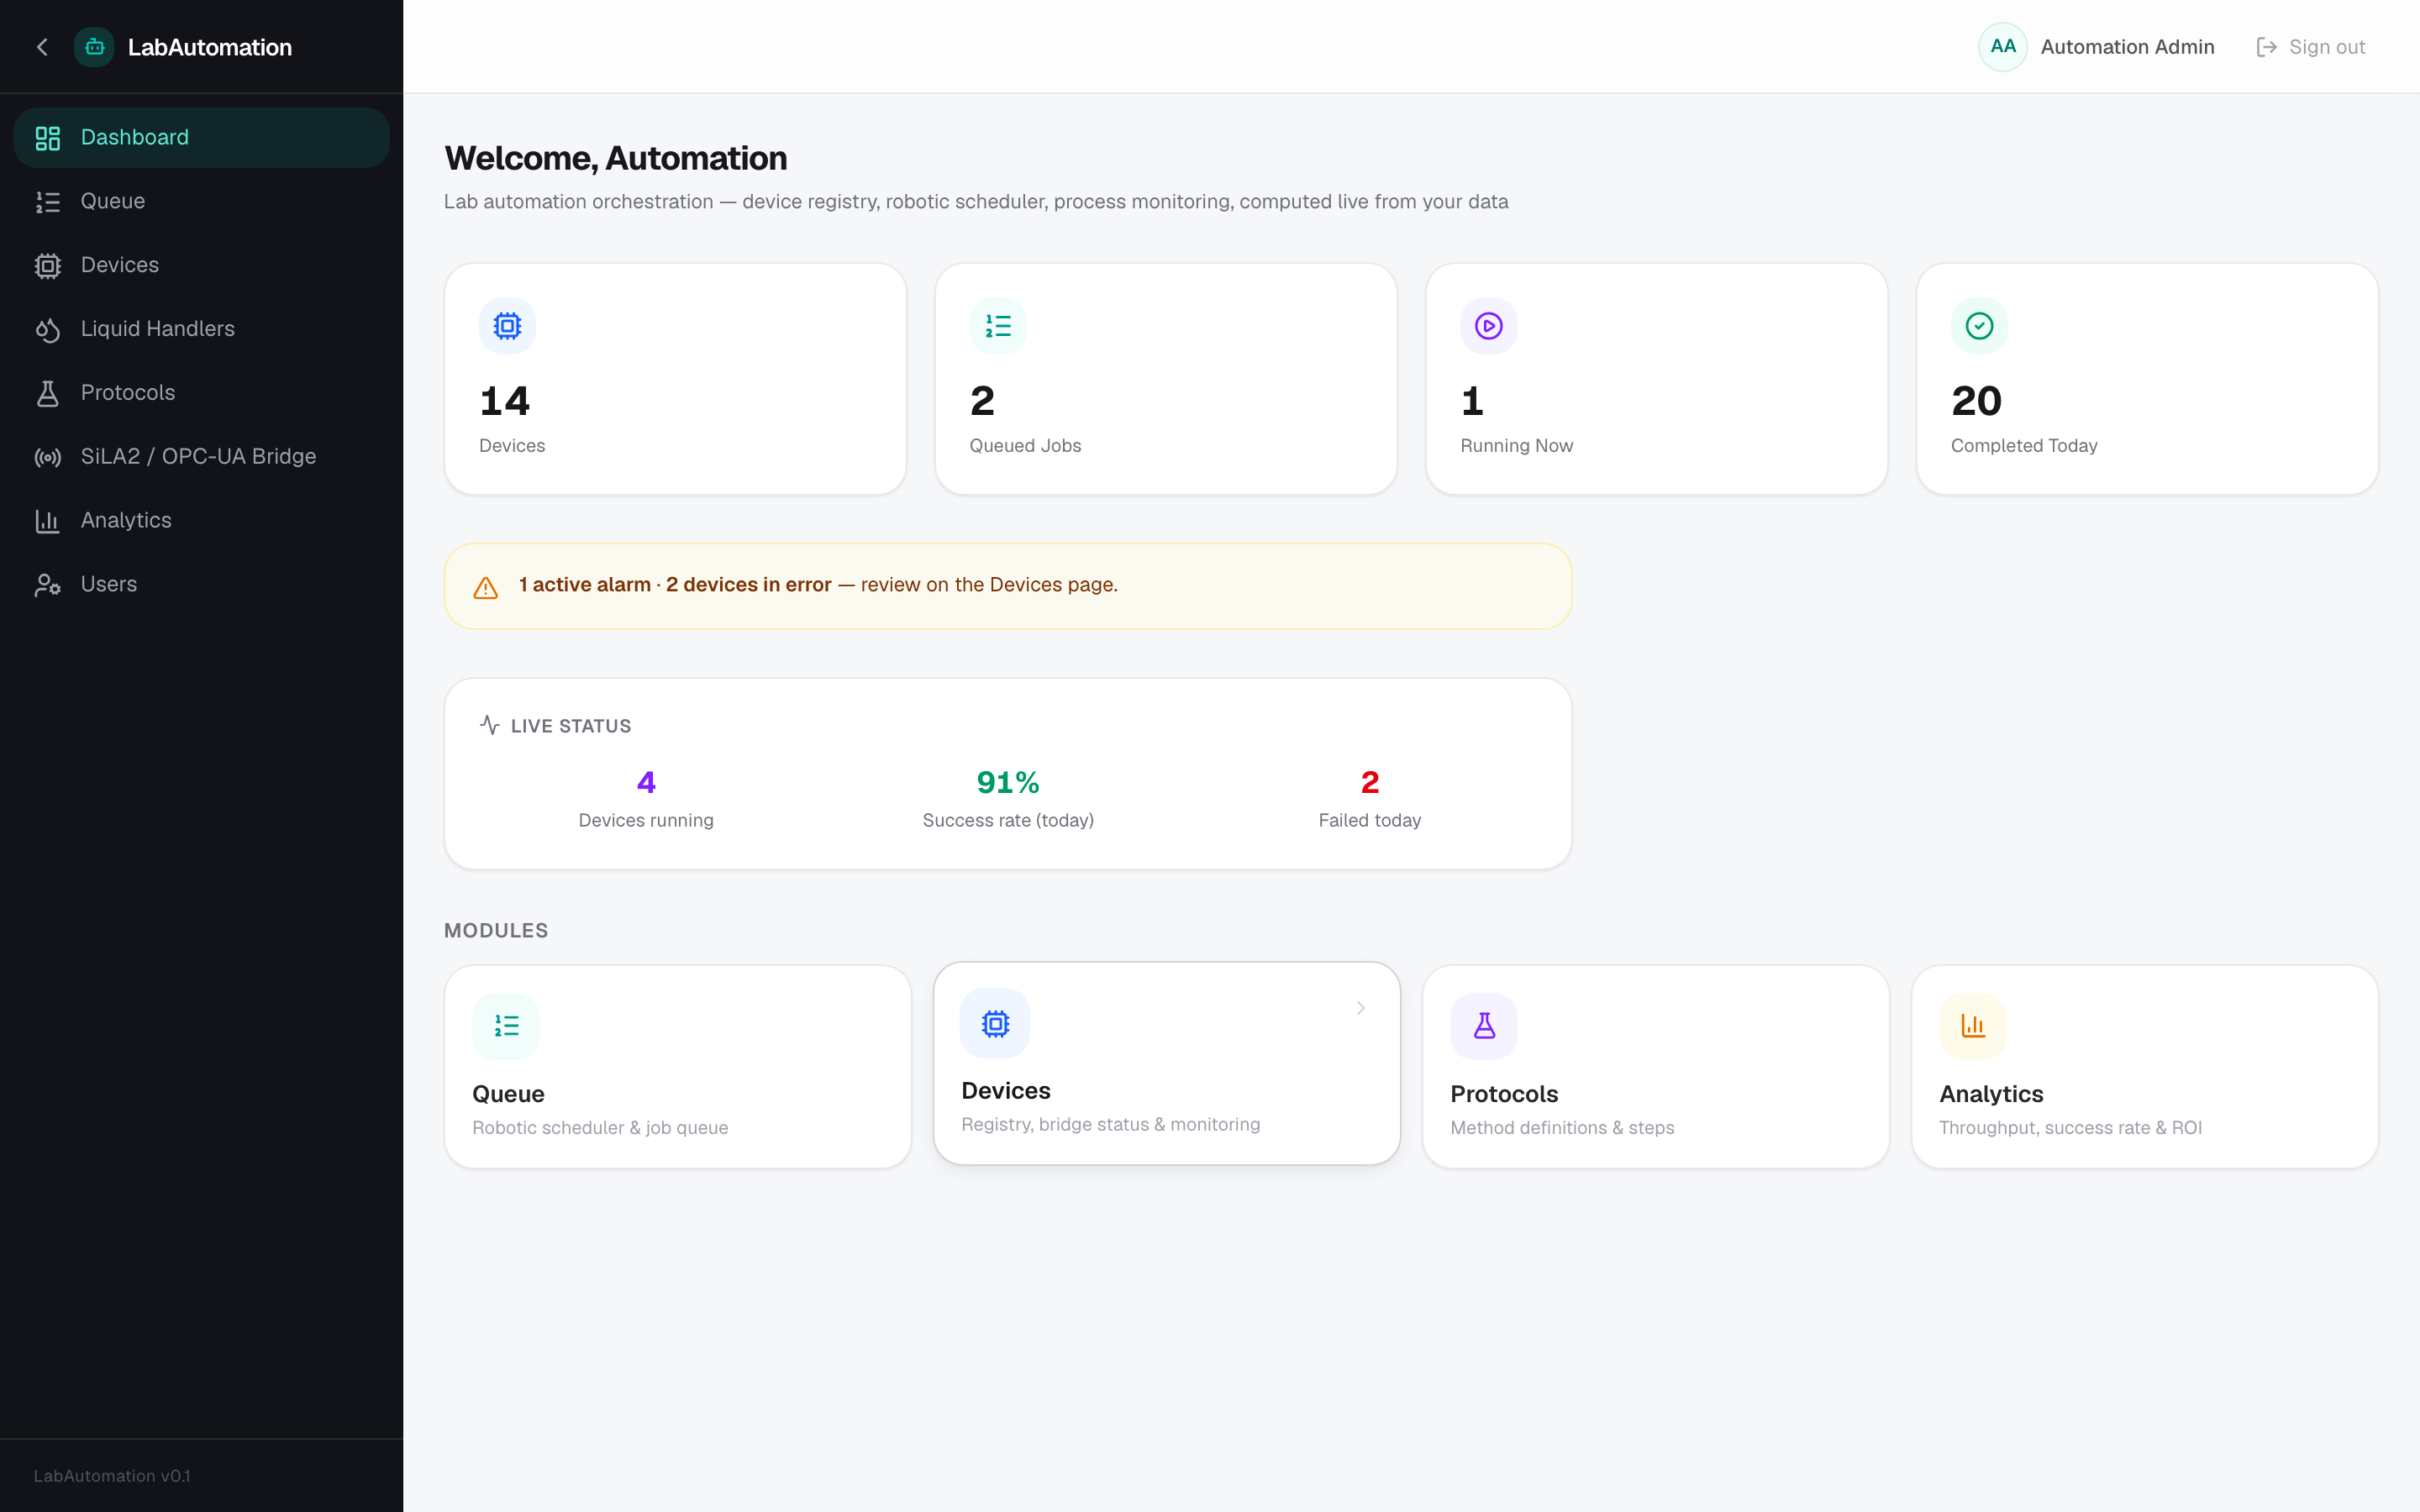This screenshot has width=2420, height=1512.
Task: Click the LabAutomation app title
Action: click(x=210, y=47)
